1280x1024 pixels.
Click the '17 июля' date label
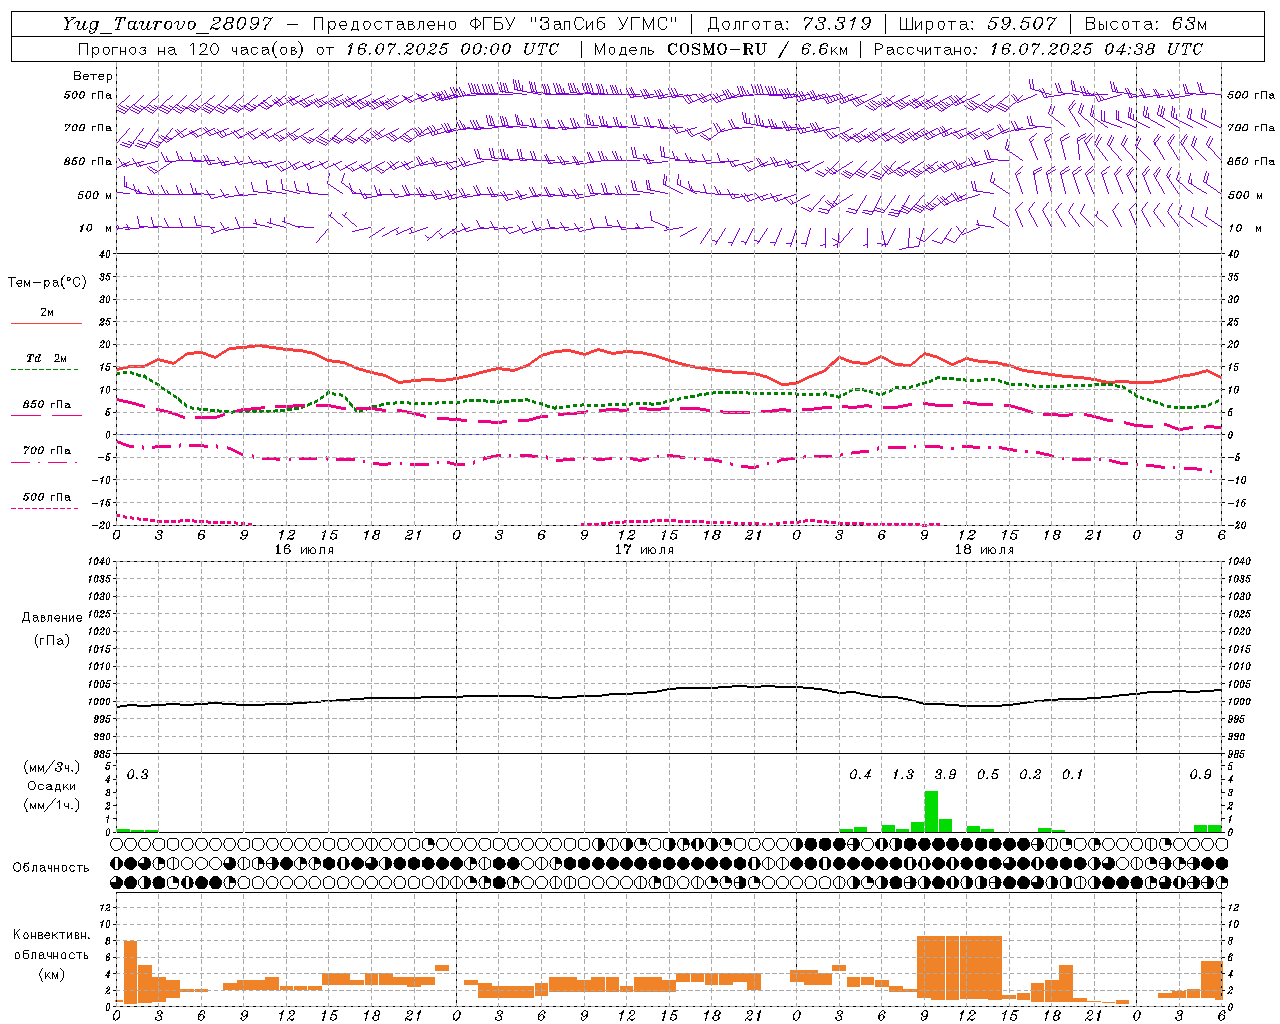click(645, 550)
